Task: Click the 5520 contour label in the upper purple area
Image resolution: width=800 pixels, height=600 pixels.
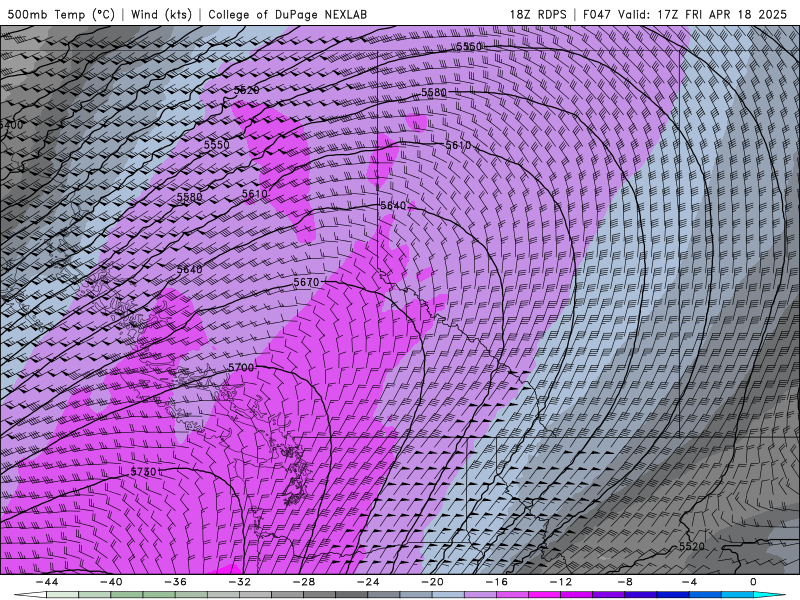Action: point(246,90)
